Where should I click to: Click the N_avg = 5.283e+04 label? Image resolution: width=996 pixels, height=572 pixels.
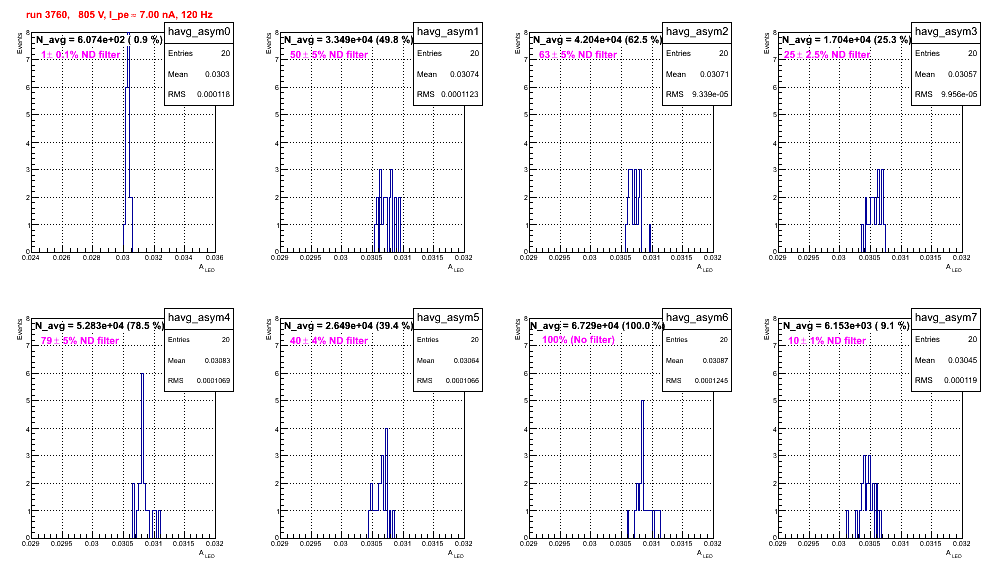tap(98, 326)
